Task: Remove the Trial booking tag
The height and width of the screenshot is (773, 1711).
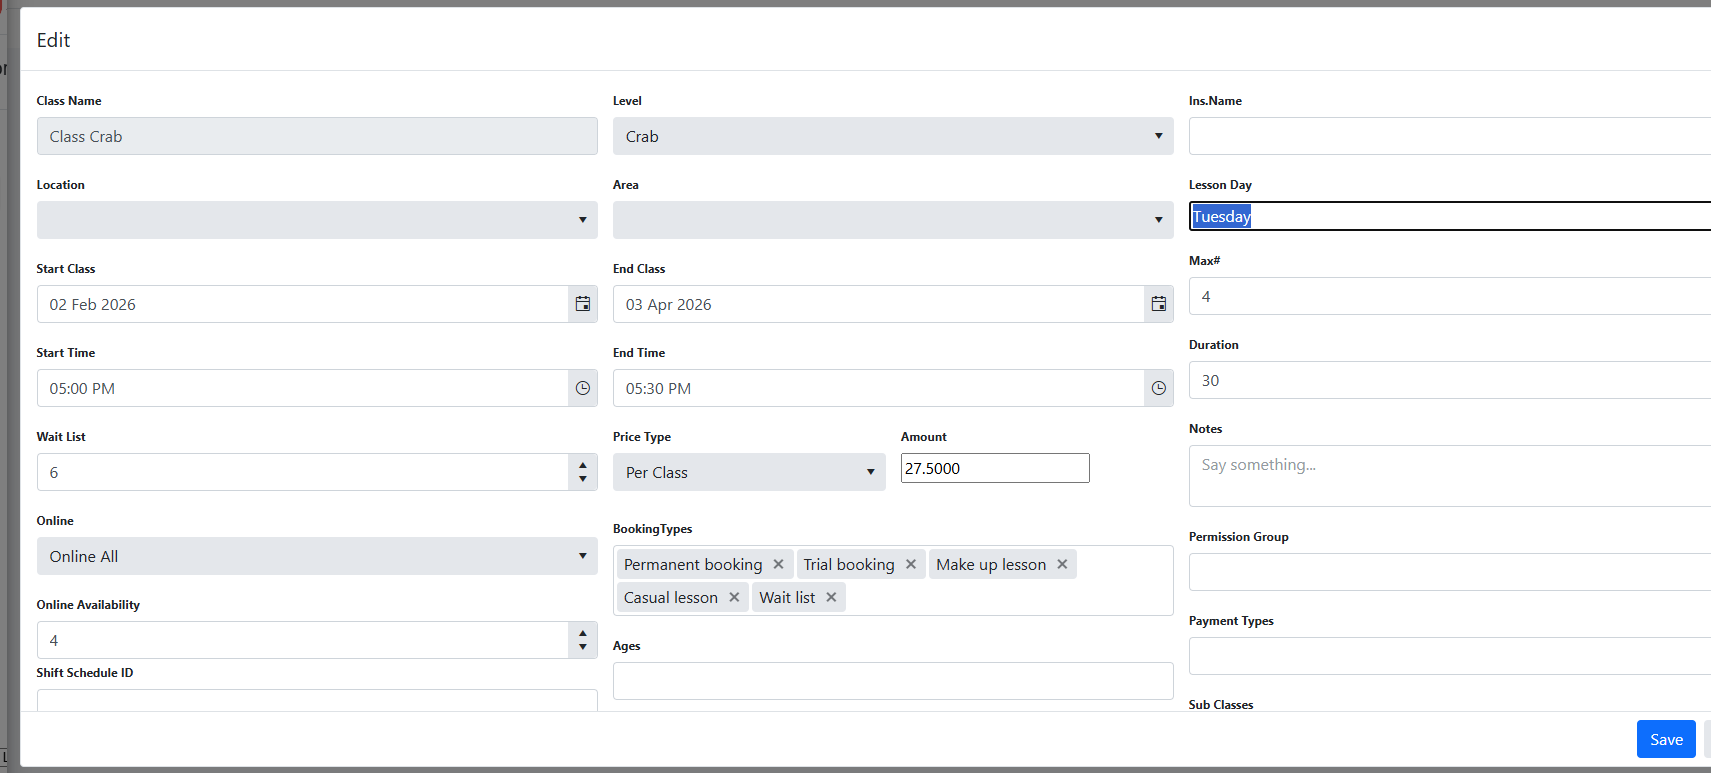Action: (x=911, y=564)
